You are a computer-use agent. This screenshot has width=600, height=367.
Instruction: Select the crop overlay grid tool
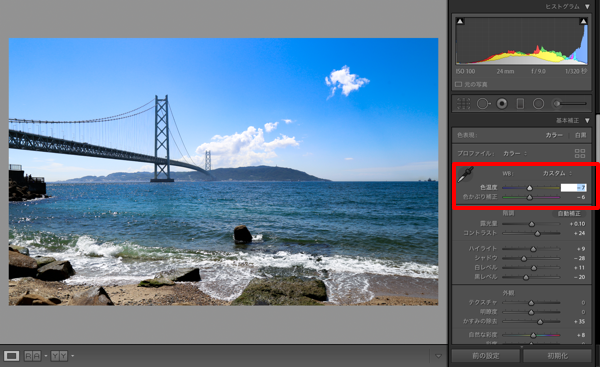(x=463, y=103)
